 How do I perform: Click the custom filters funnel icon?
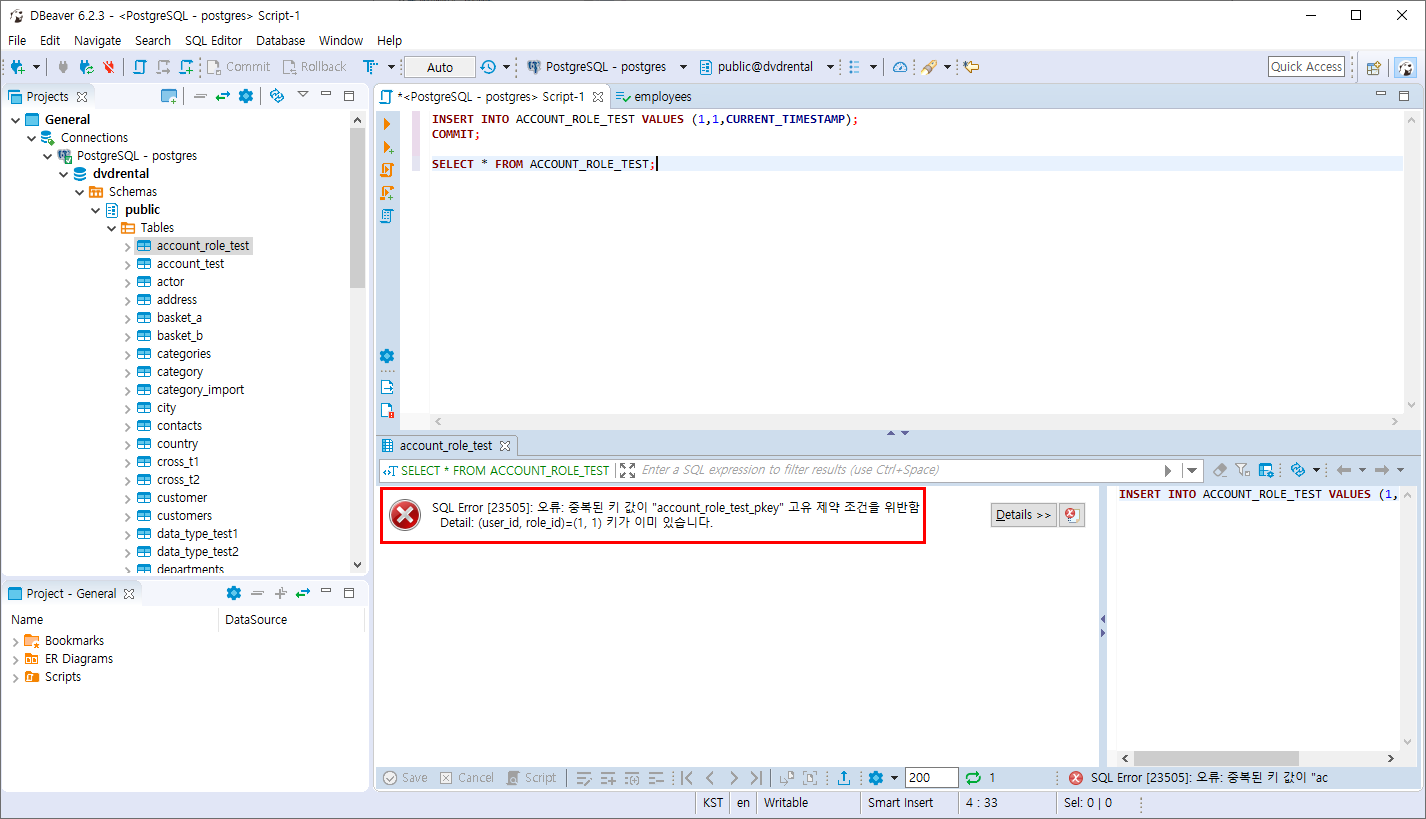point(1242,470)
